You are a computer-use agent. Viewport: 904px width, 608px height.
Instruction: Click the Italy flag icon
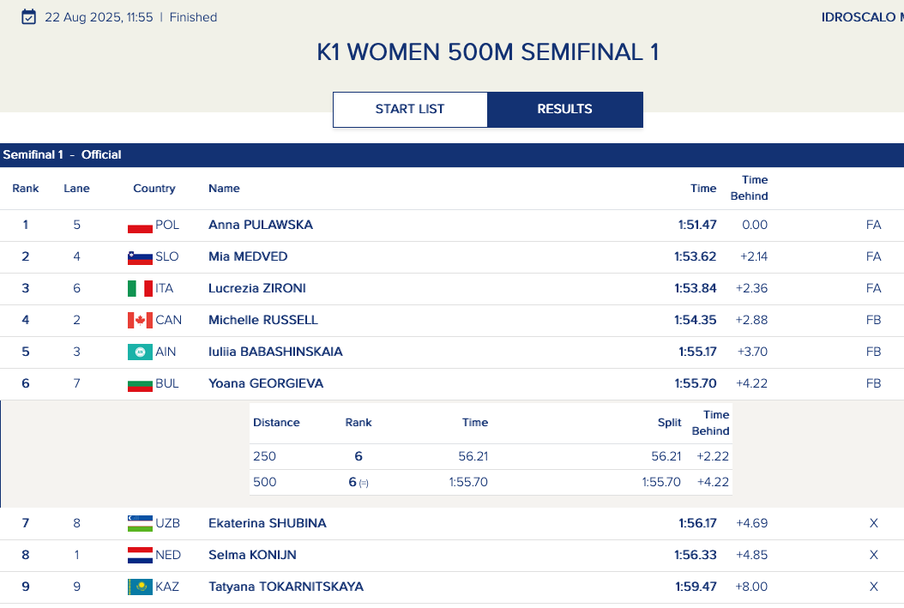[140, 289]
